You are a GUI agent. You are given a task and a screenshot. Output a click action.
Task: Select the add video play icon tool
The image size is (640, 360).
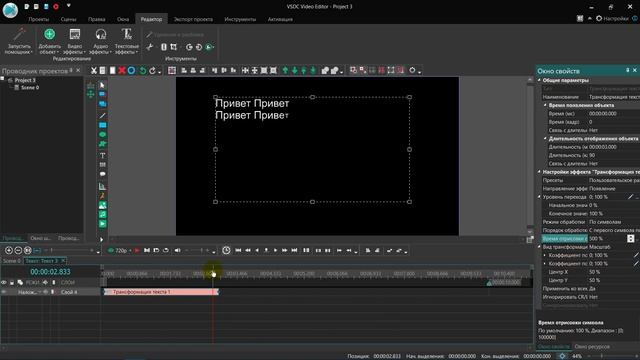coord(102,224)
